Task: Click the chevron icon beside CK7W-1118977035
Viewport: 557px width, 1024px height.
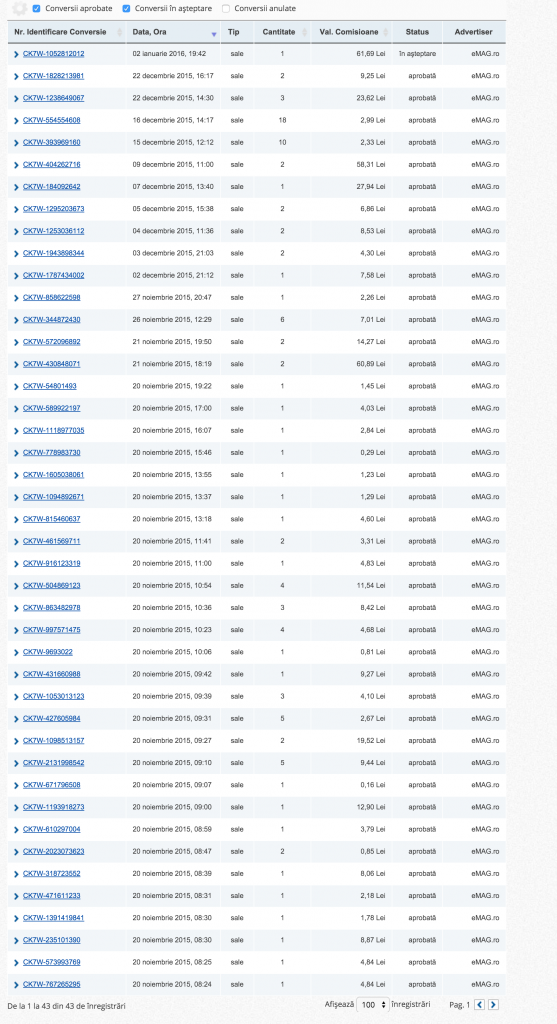Action: 16,430
